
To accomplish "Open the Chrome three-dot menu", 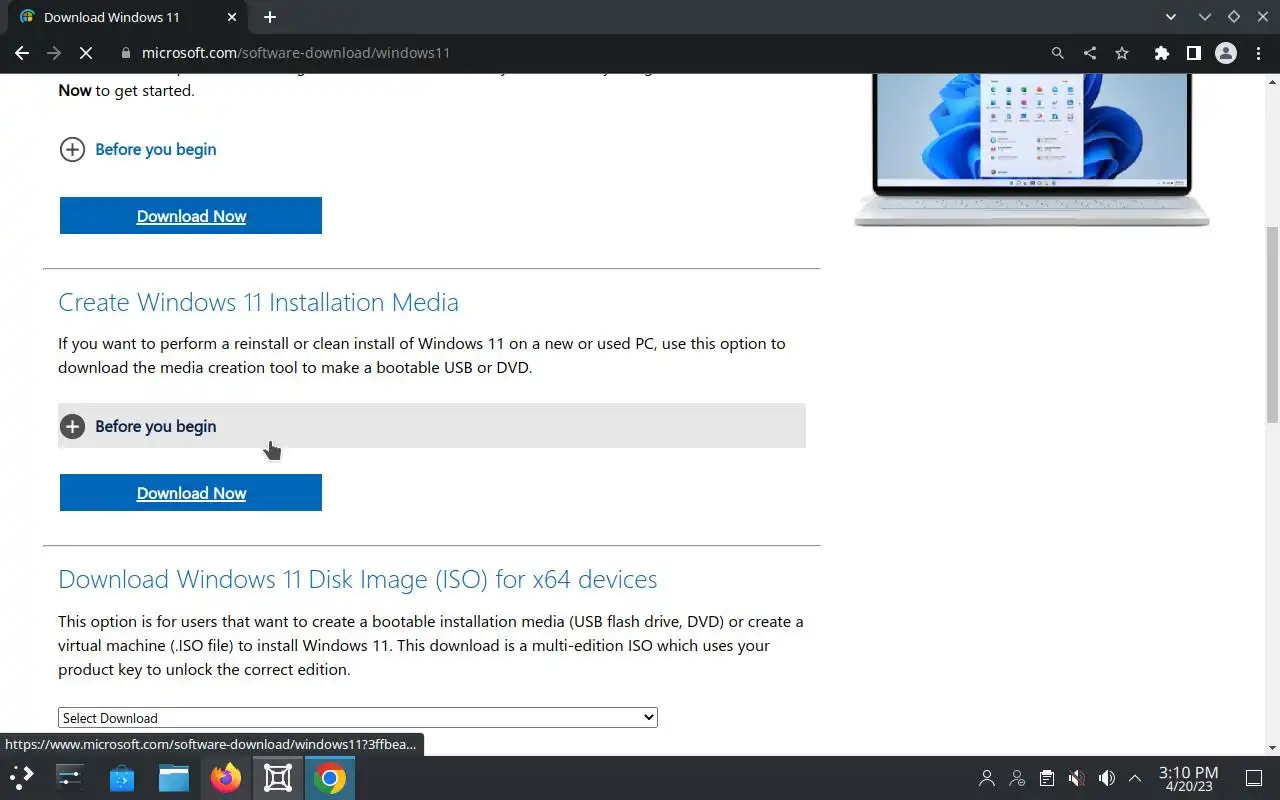I will (x=1259, y=53).
